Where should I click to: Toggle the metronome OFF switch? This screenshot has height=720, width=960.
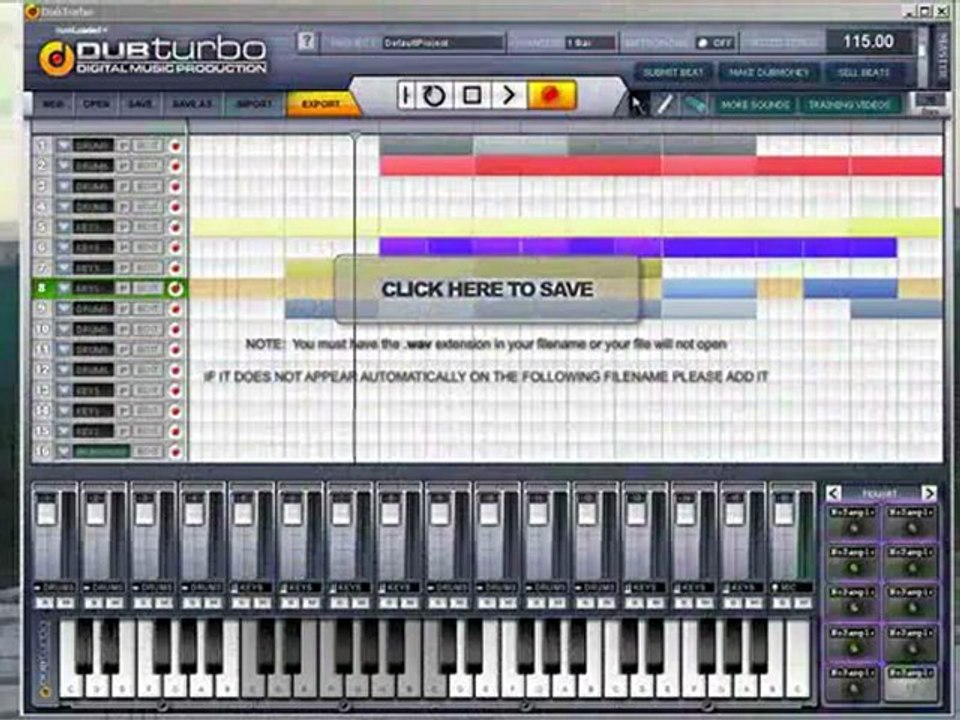(714, 43)
